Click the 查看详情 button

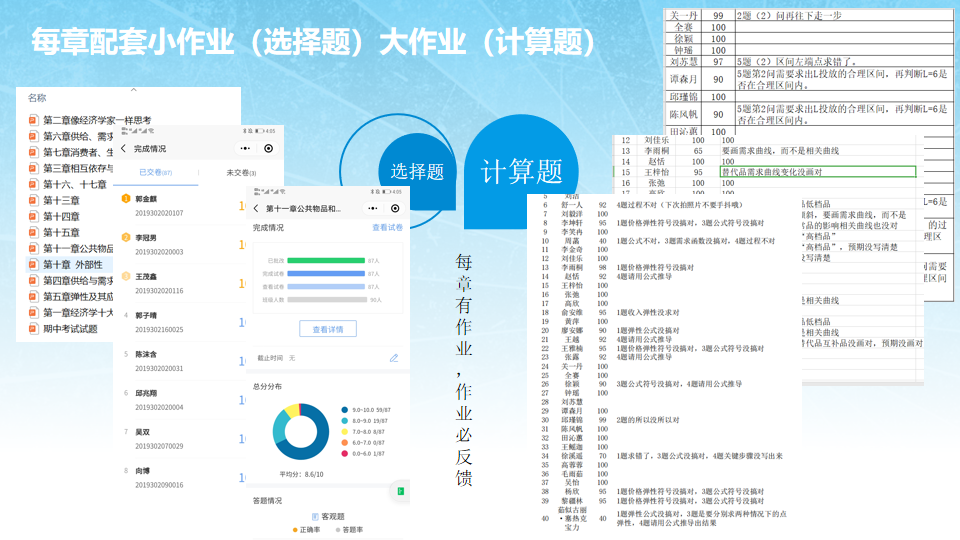point(327,328)
